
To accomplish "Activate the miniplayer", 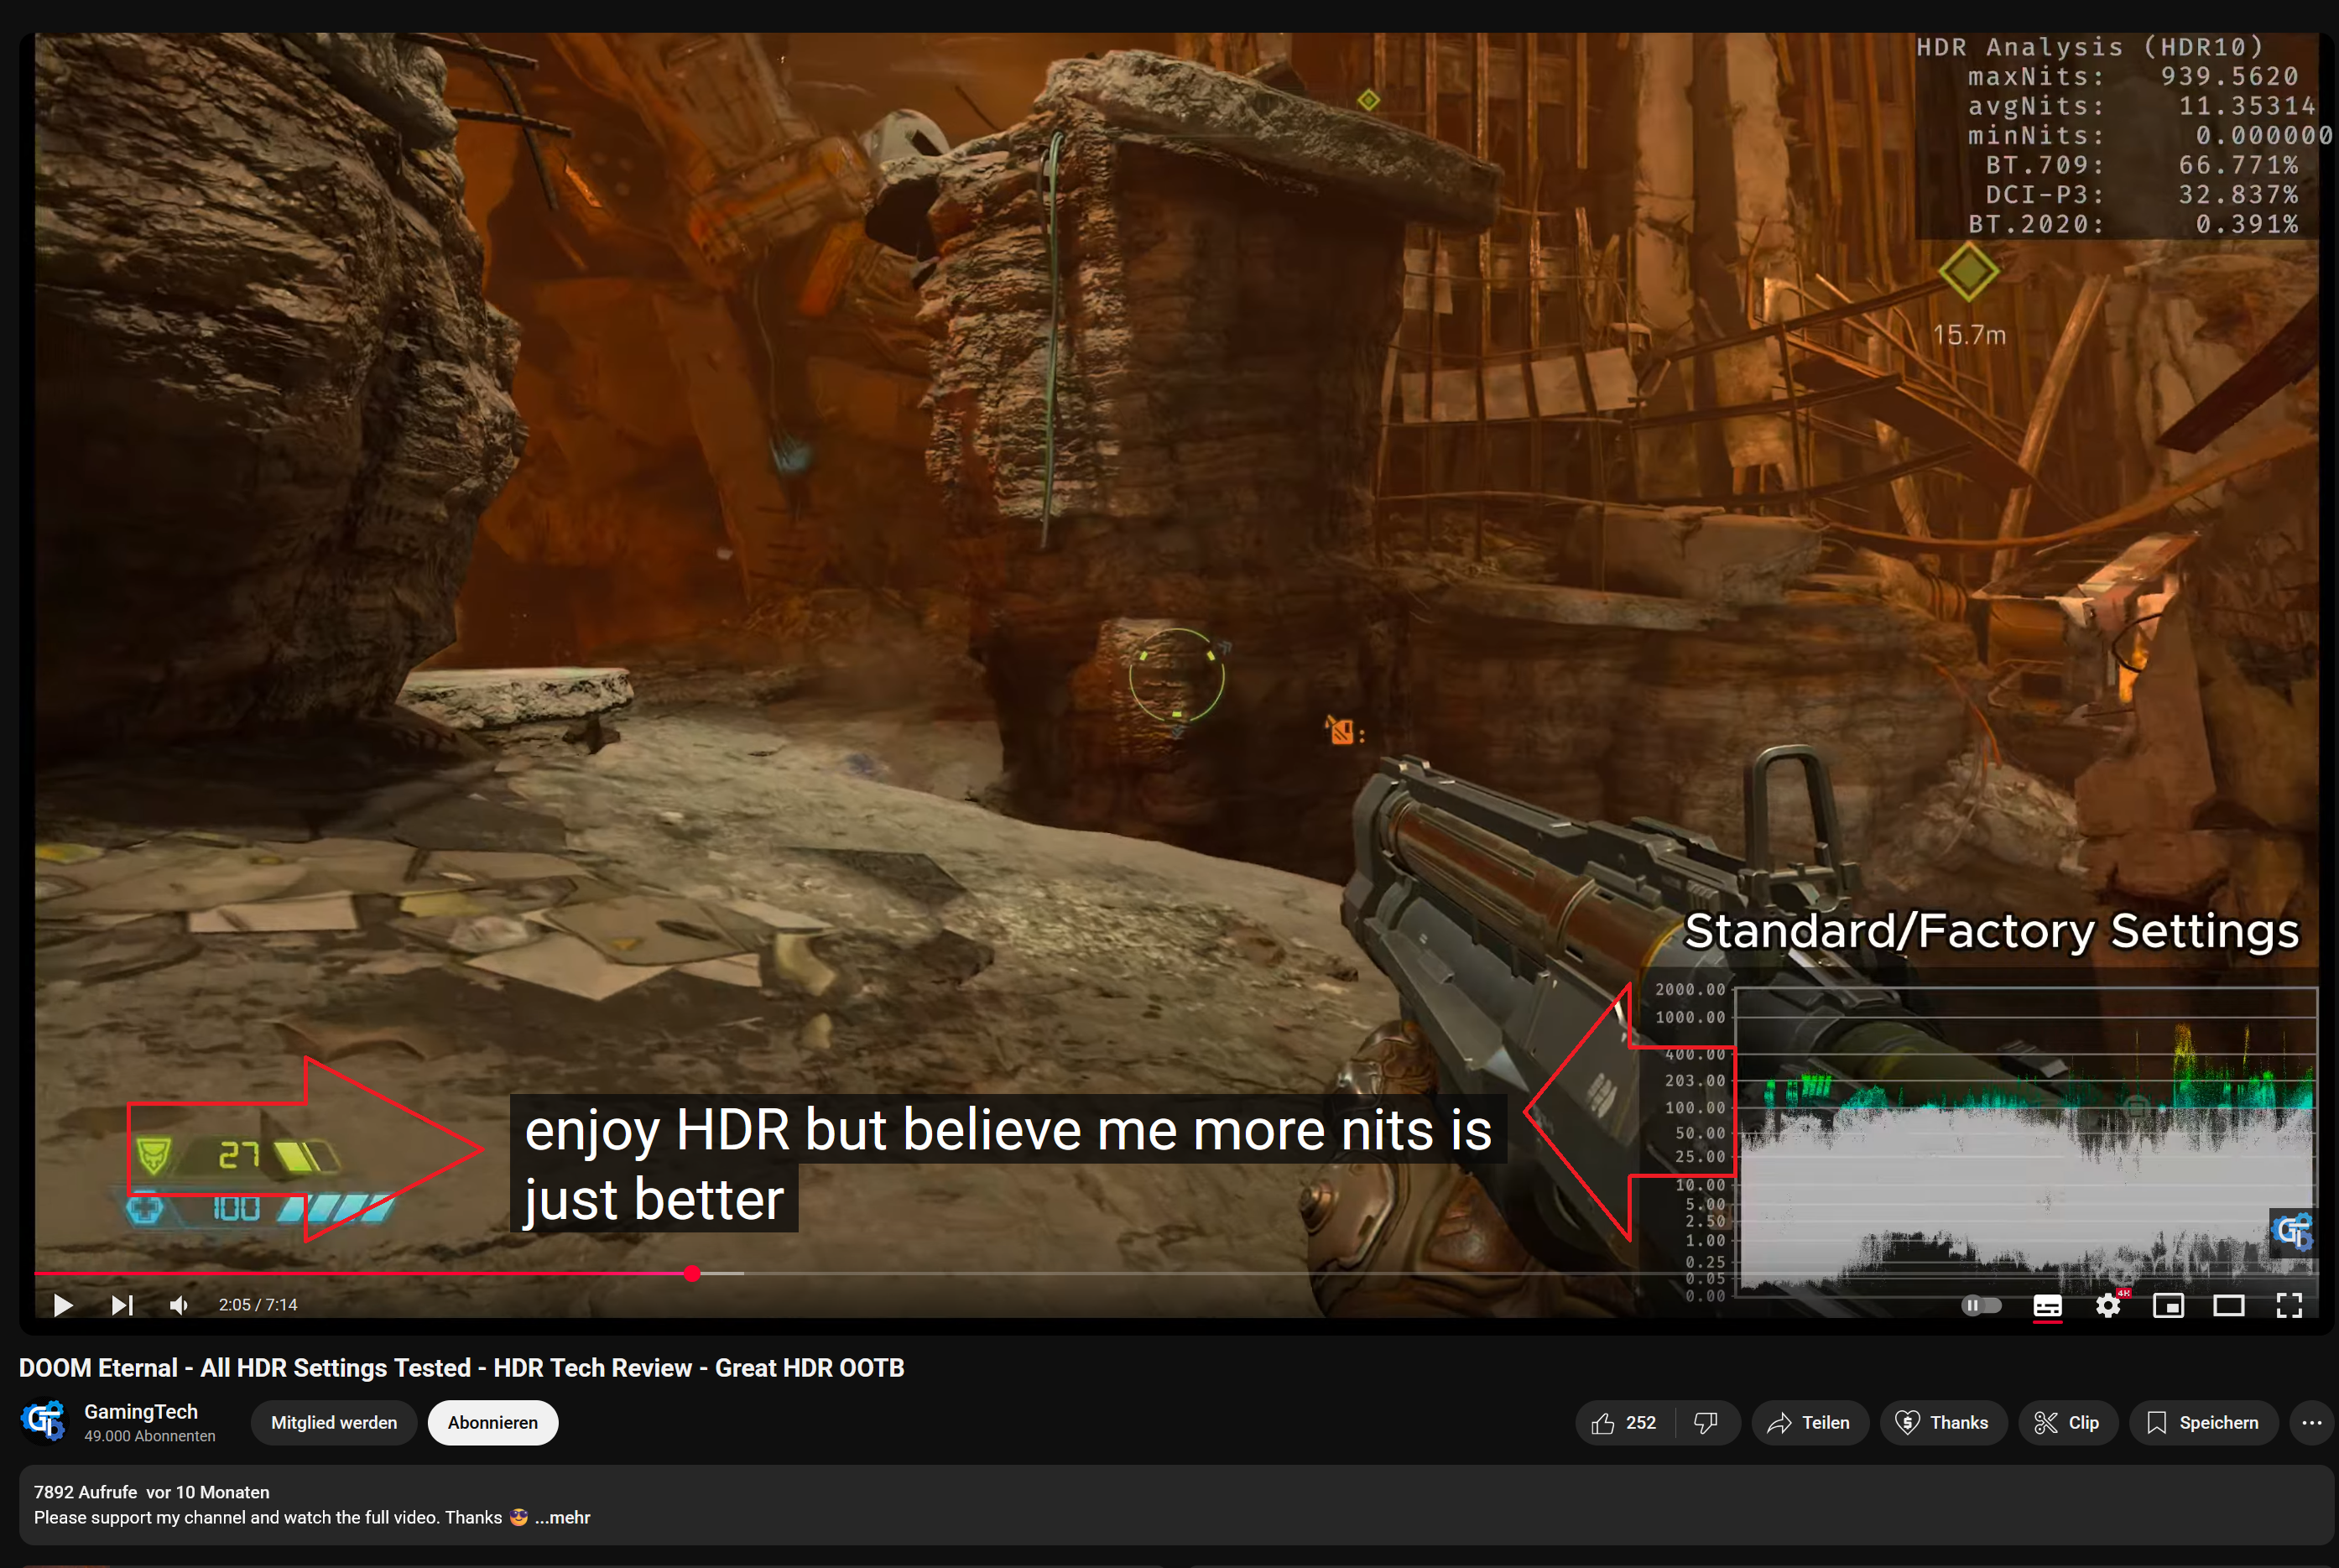I will point(2169,1305).
